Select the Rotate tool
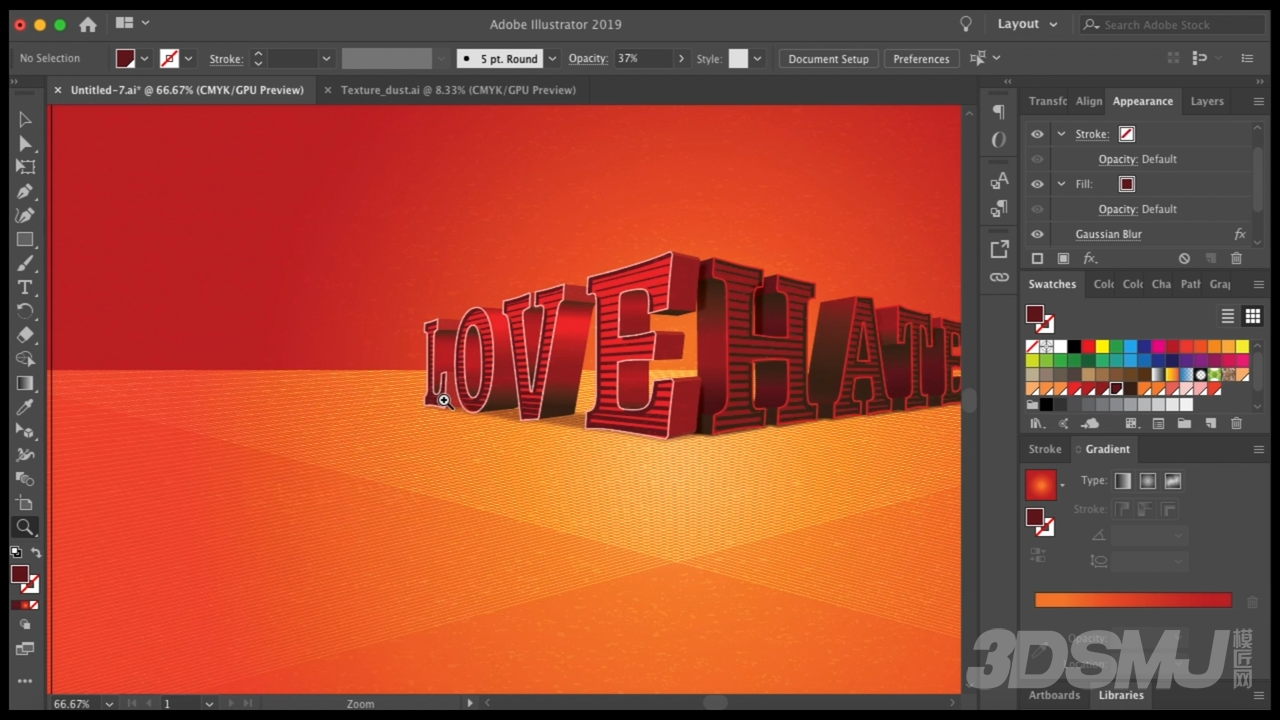The image size is (1280, 720). tap(25, 311)
